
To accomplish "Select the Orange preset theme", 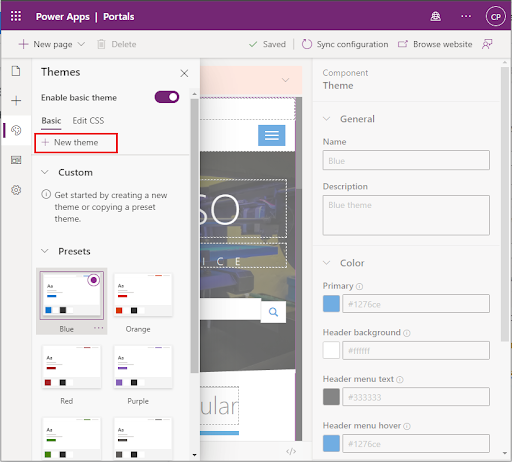I will pyautogui.click(x=143, y=295).
